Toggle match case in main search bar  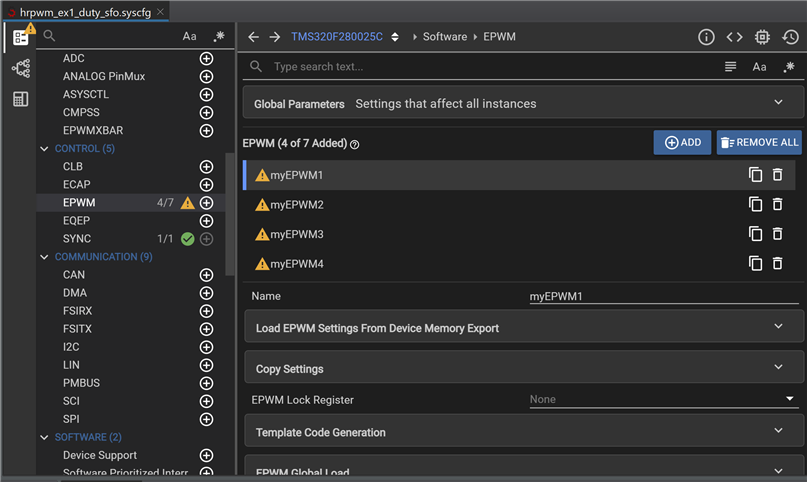(759, 67)
